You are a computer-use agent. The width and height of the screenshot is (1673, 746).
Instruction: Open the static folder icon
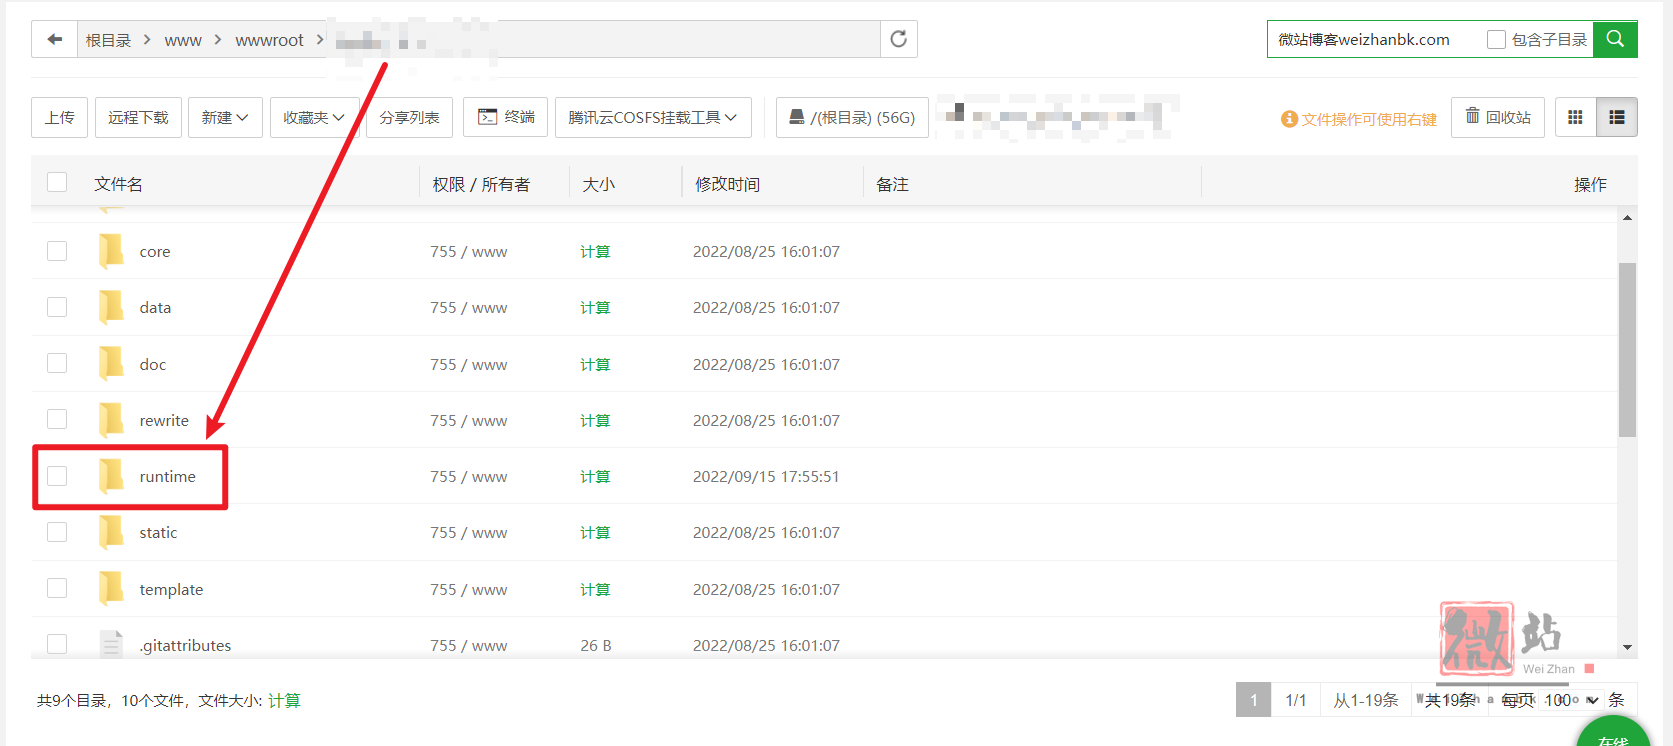tap(111, 532)
